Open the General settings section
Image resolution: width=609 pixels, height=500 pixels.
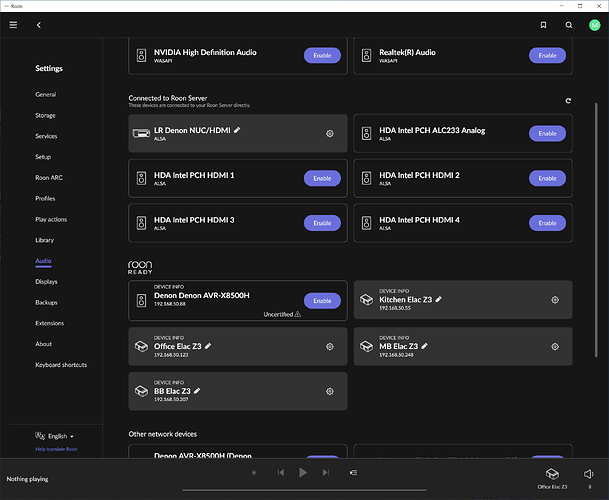[45, 94]
